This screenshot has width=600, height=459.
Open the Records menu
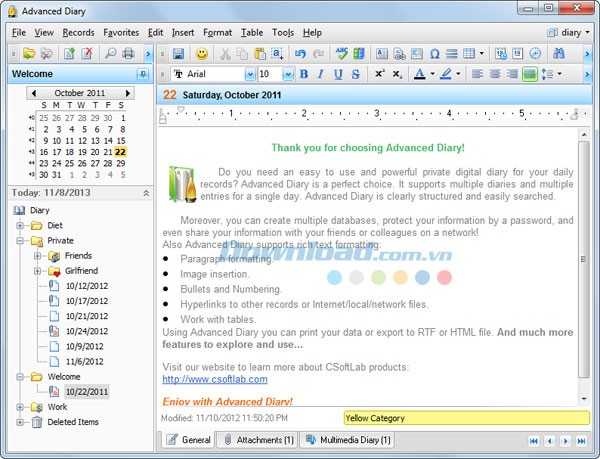(x=78, y=32)
